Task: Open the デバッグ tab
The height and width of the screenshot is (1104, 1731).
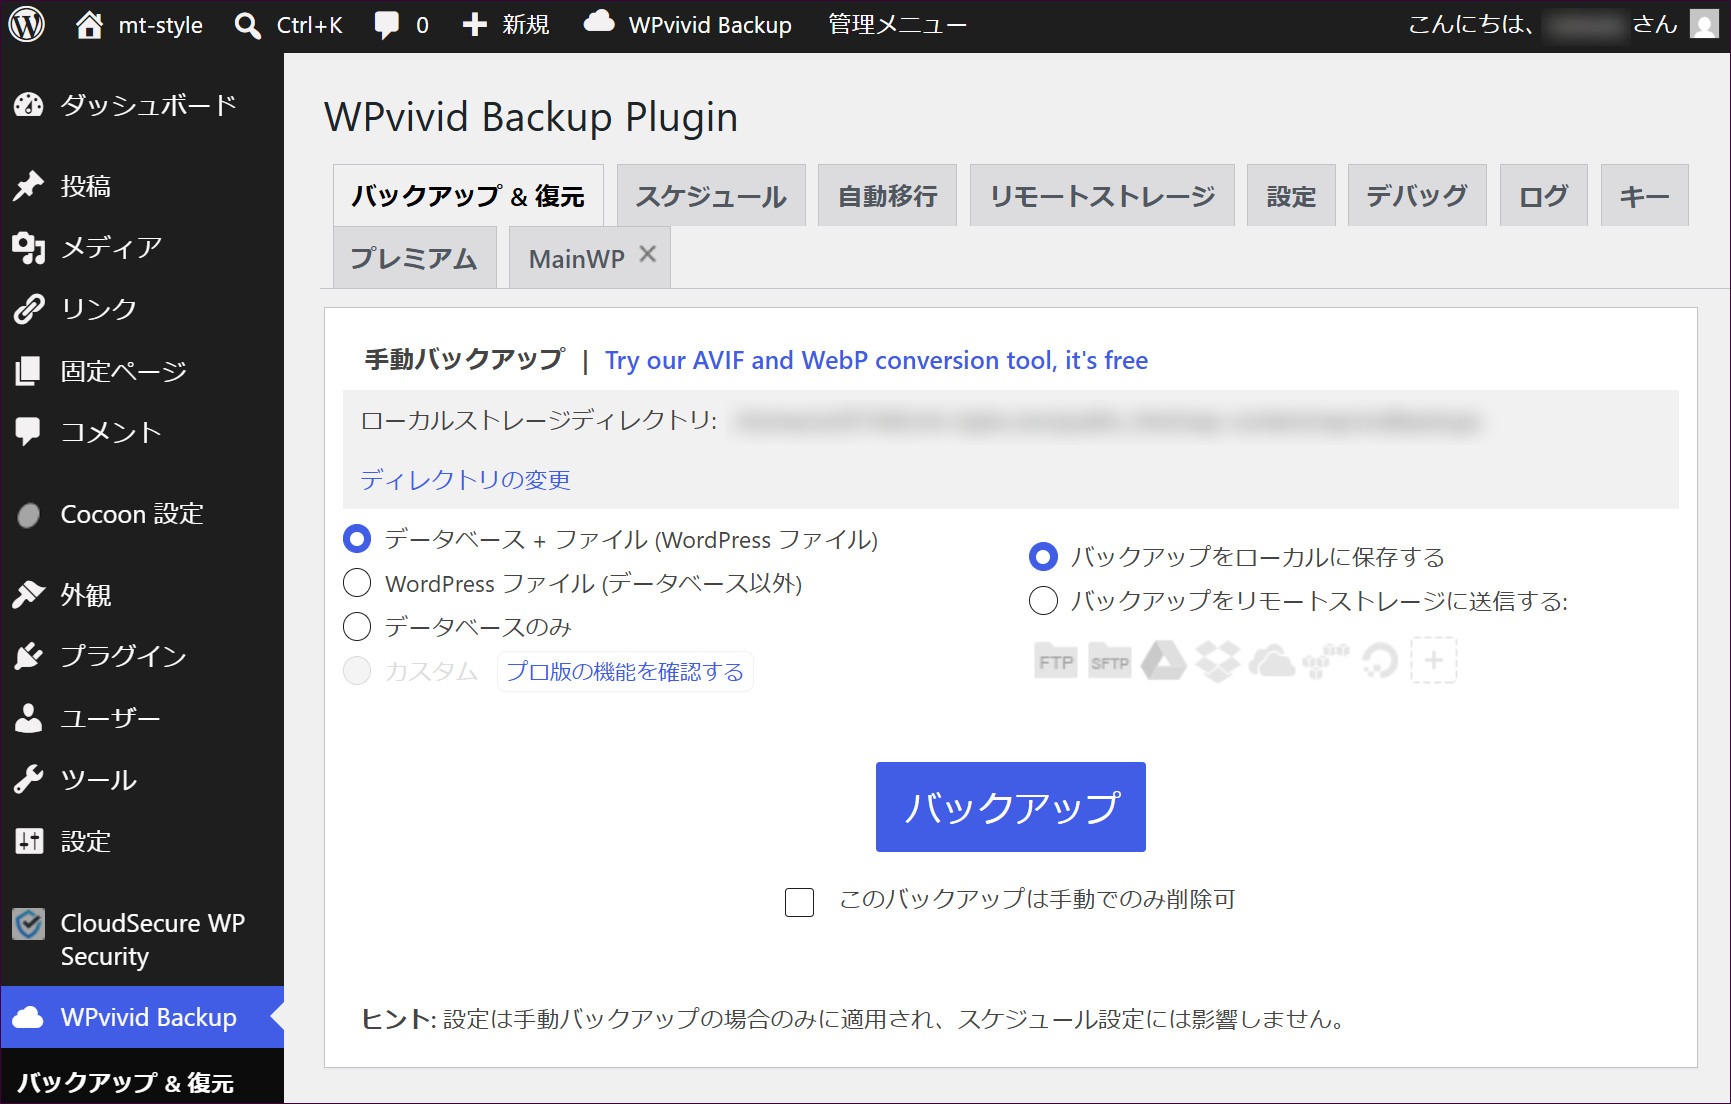Action: [x=1417, y=196]
